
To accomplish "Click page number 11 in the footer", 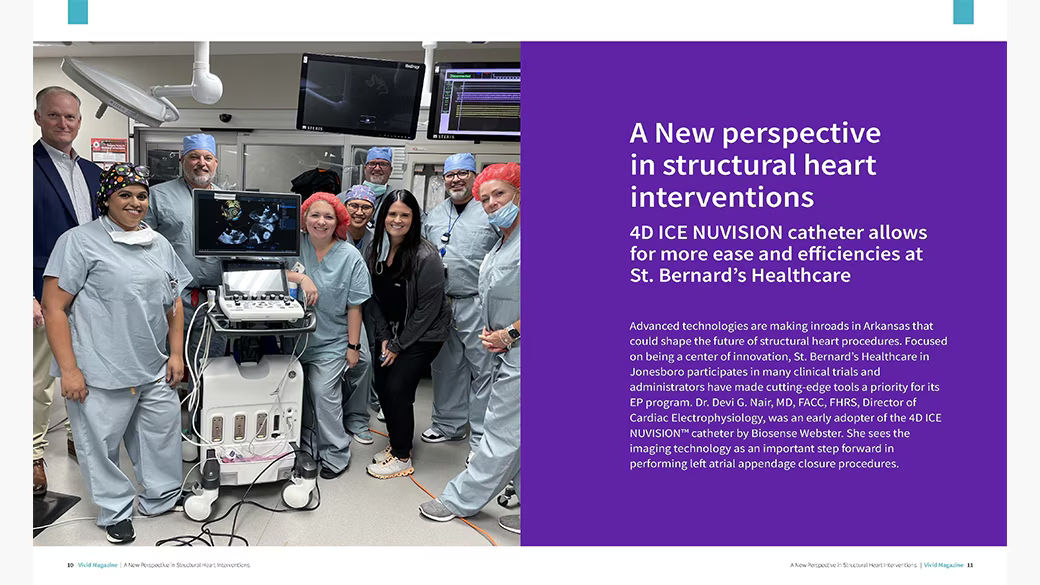I will click(970, 565).
